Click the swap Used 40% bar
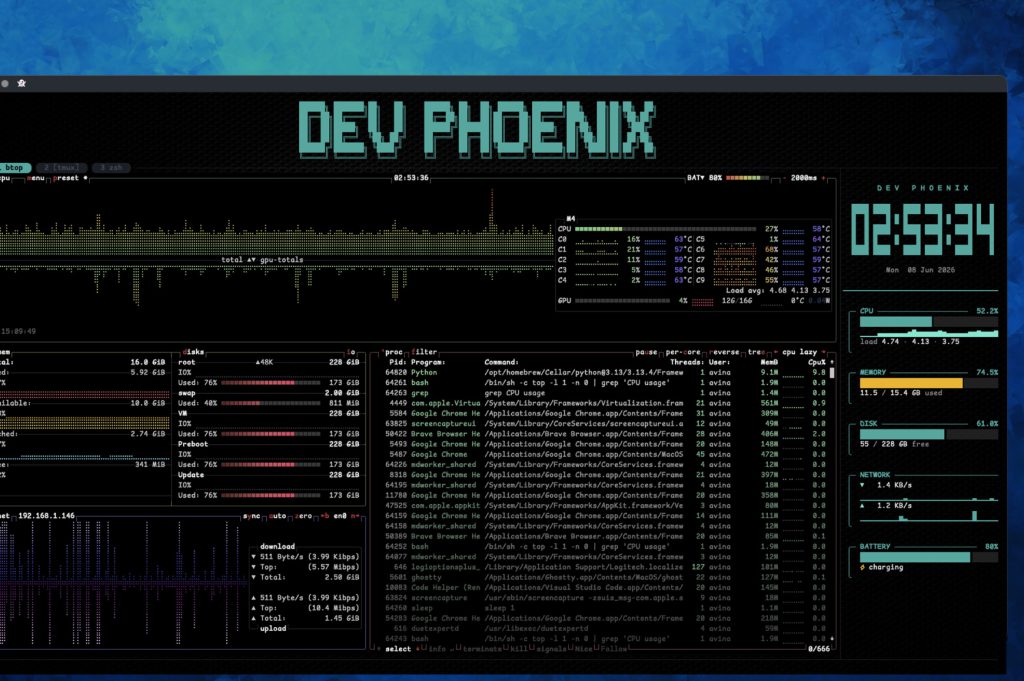Screen dimensions: 1024x681 pos(270,403)
